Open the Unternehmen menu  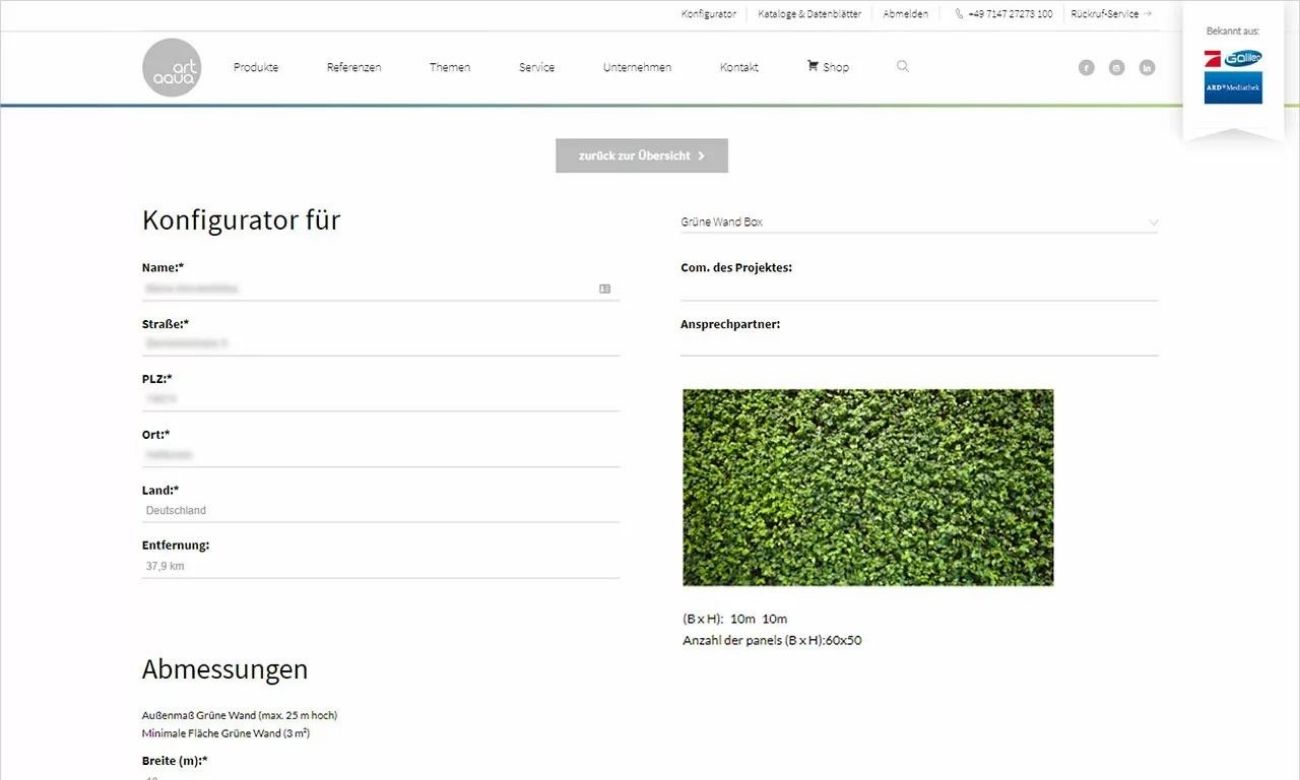[637, 67]
